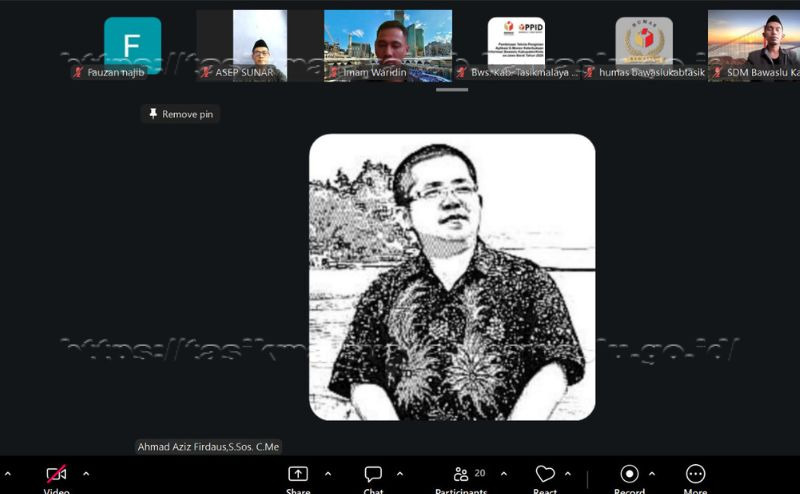This screenshot has height=494, width=800.
Task: Expand the Record options chevron
Action: (x=652, y=474)
